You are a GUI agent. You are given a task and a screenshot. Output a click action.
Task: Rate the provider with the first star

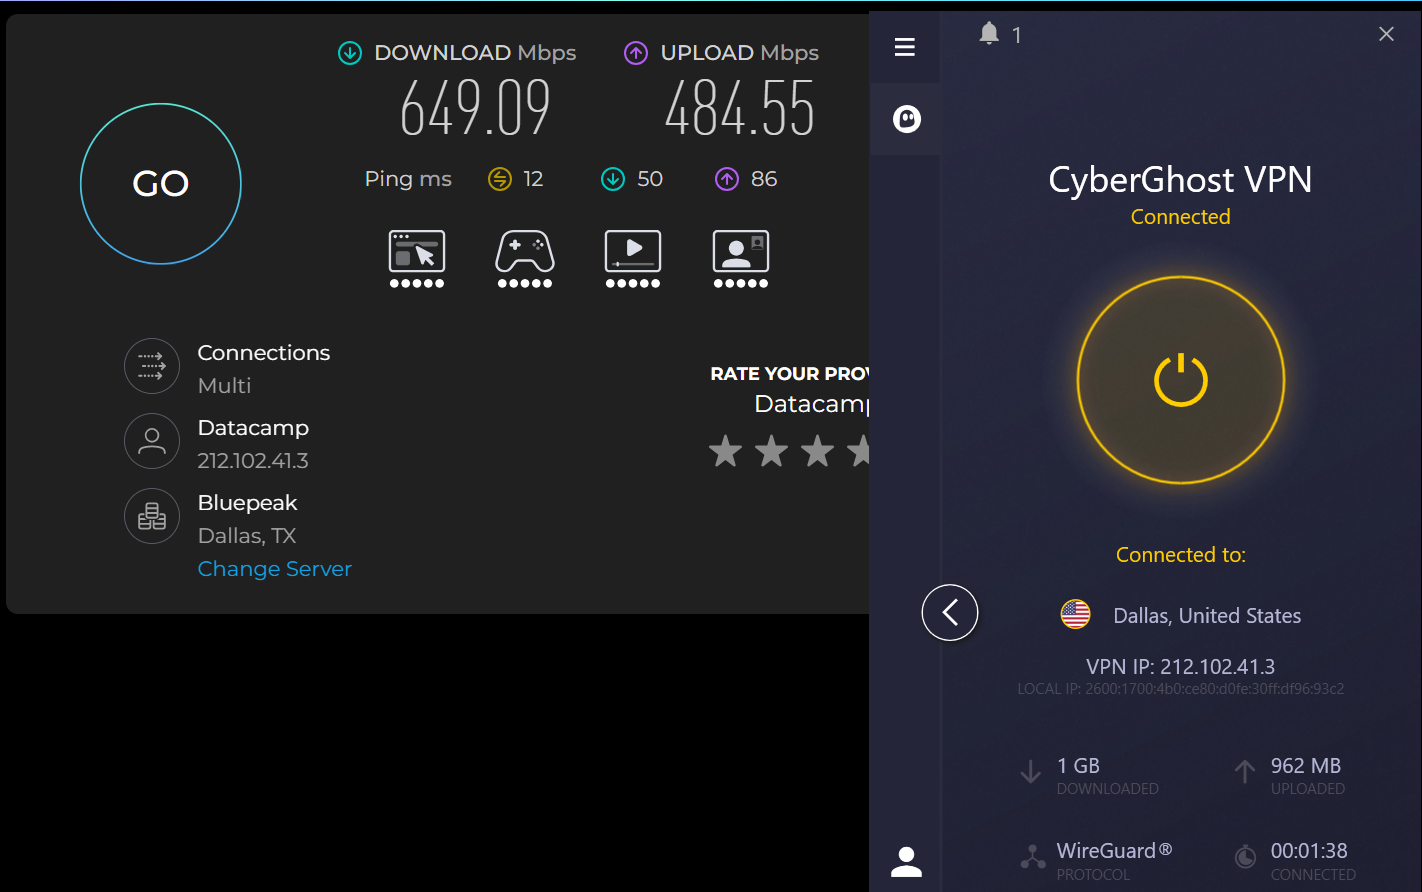click(x=726, y=451)
